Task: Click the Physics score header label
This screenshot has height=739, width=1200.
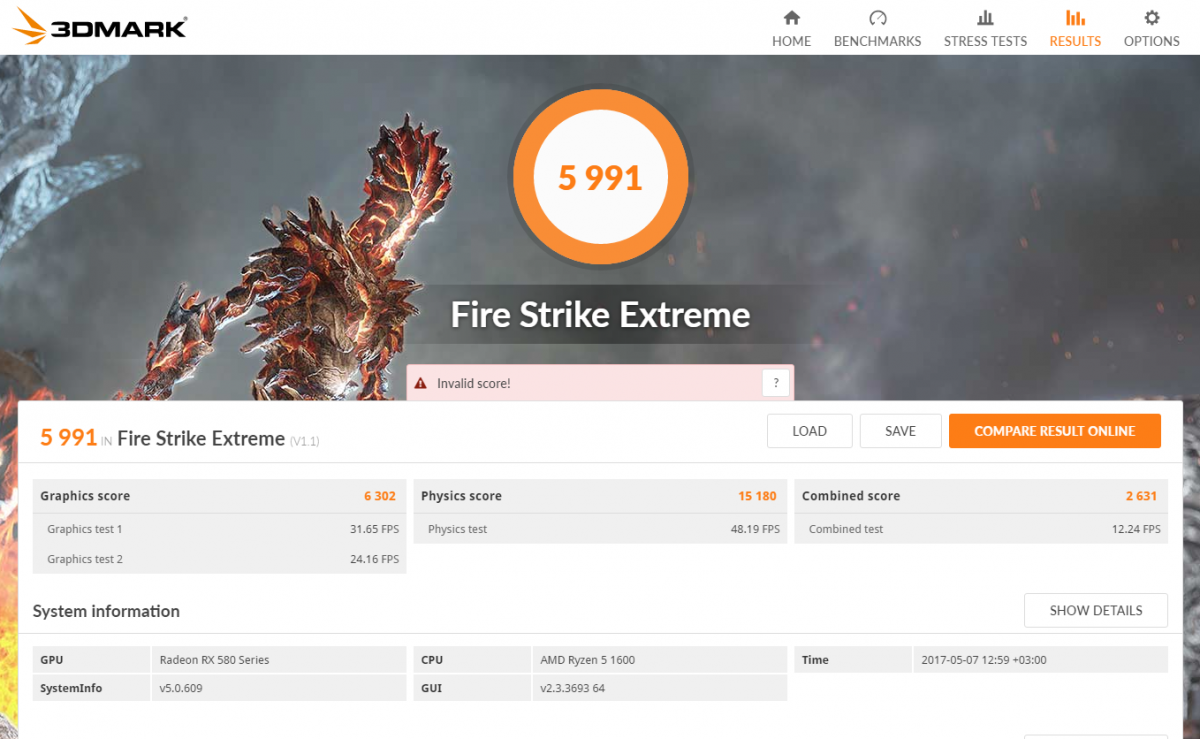Action: click(x=461, y=496)
